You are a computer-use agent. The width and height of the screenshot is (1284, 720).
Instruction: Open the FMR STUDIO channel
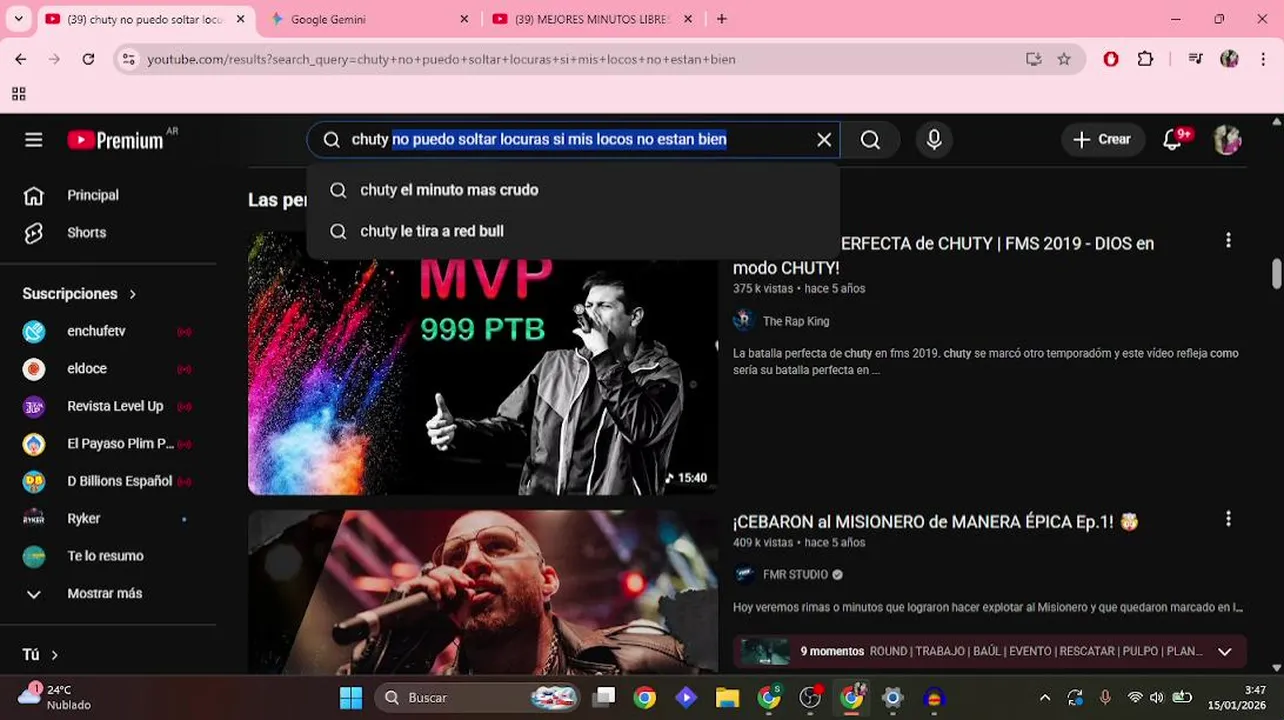pos(795,575)
